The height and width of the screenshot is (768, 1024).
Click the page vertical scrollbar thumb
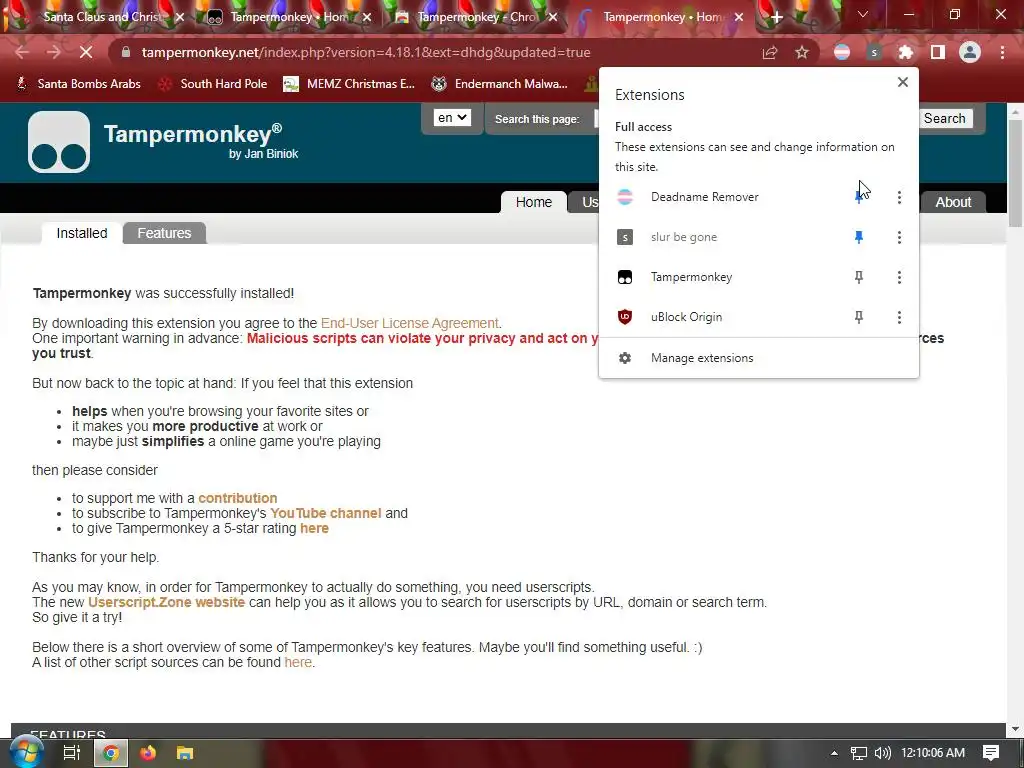click(x=1016, y=173)
